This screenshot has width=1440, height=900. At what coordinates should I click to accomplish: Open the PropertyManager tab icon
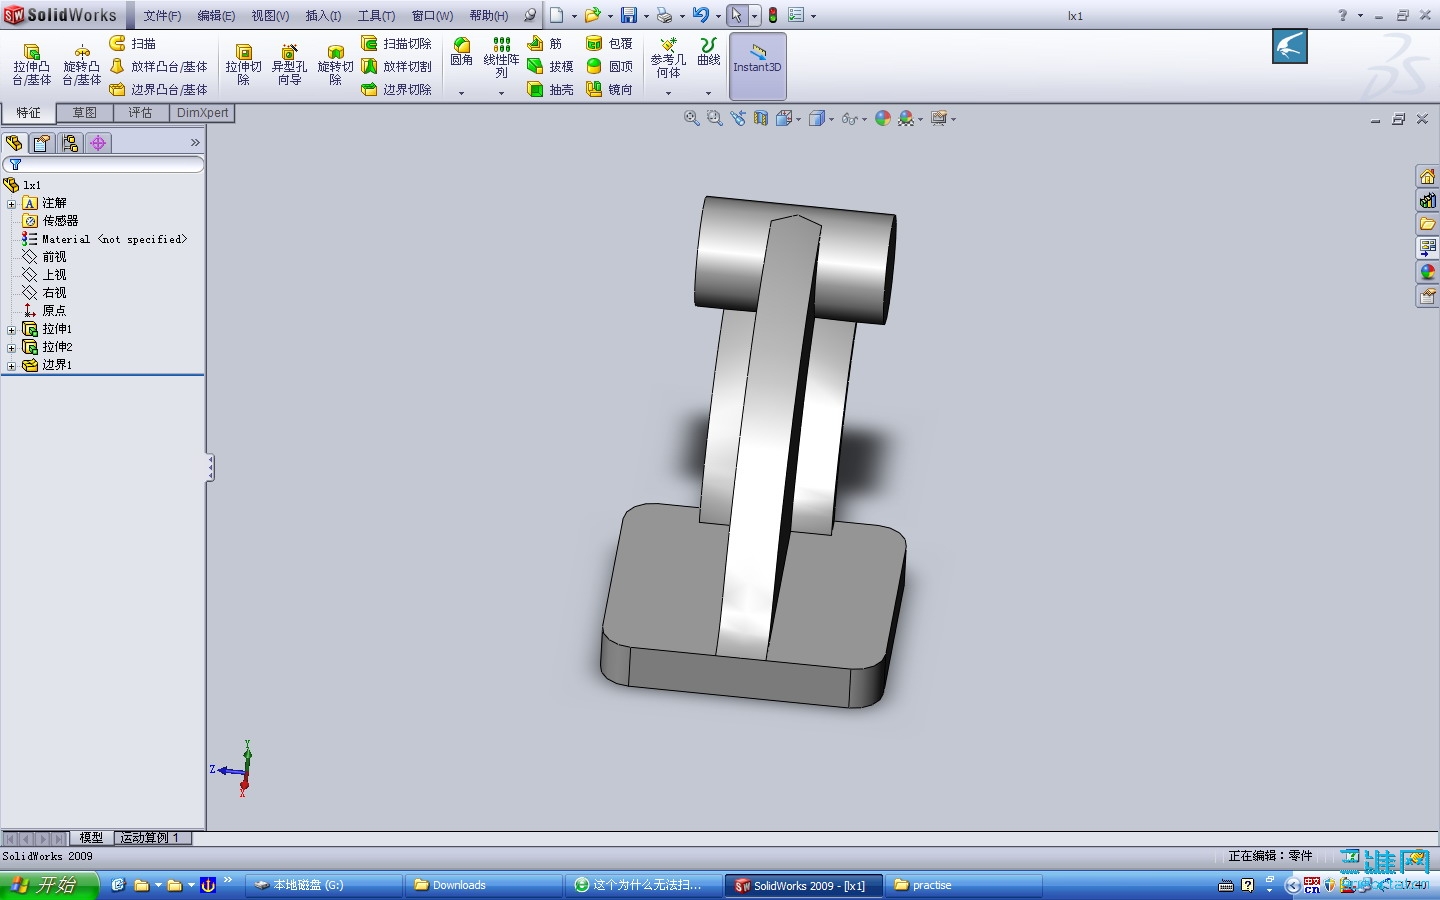pyautogui.click(x=42, y=143)
